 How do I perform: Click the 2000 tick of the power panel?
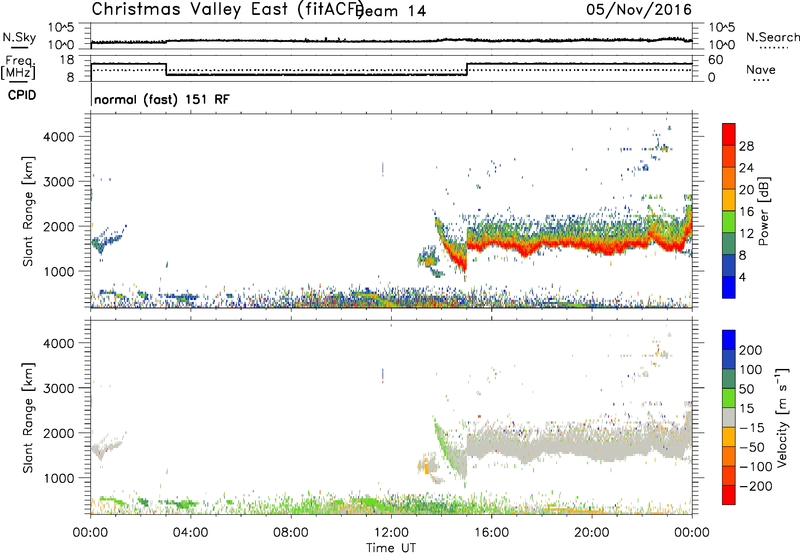tap(58, 226)
